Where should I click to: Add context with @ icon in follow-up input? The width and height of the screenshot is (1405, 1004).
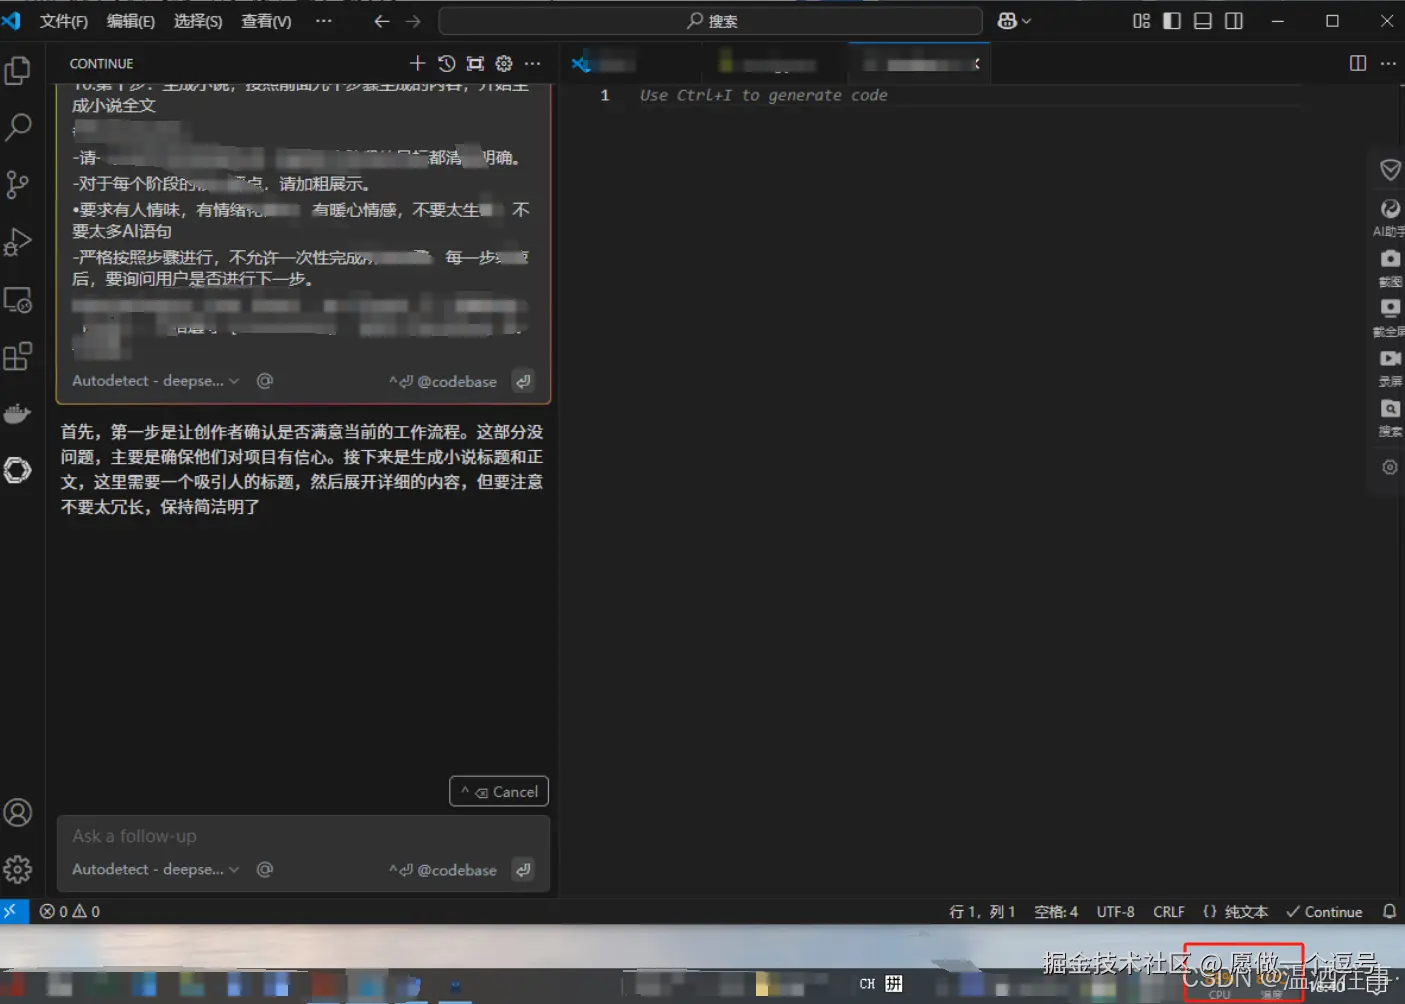click(265, 869)
